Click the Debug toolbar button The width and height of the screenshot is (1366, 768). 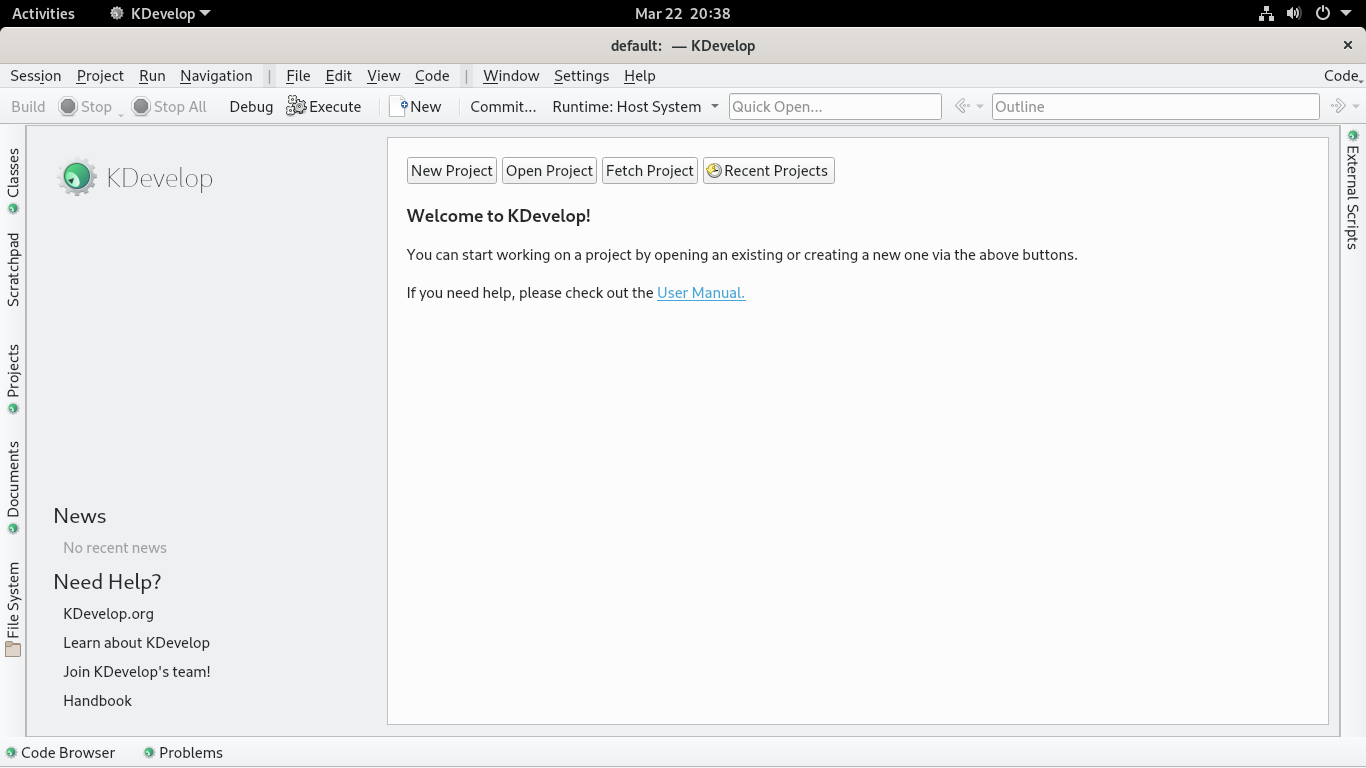[x=251, y=106]
